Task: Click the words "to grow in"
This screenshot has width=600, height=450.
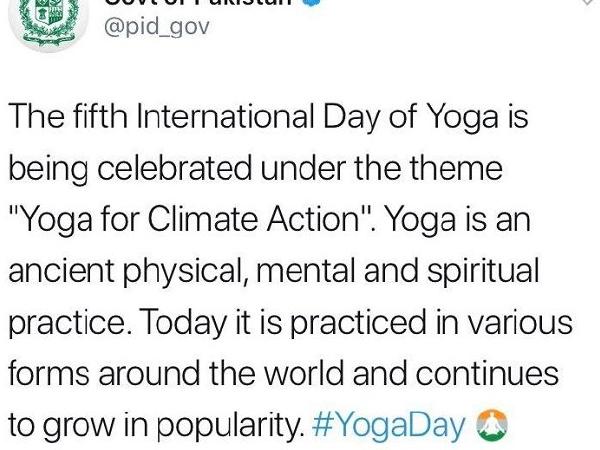Action: coord(78,426)
